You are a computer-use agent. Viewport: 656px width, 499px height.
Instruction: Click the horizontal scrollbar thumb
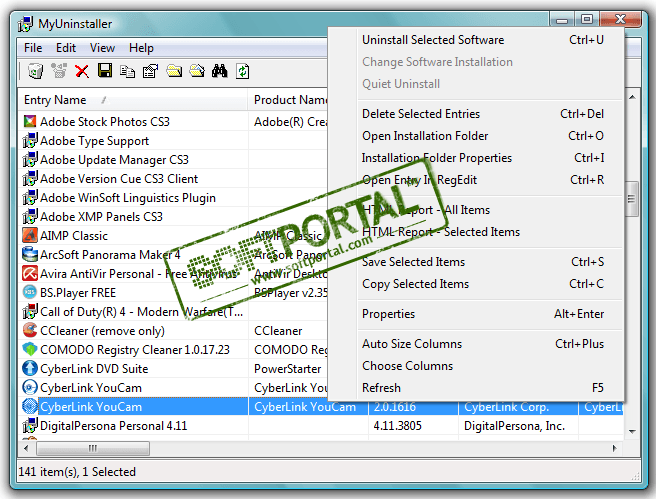(93, 449)
